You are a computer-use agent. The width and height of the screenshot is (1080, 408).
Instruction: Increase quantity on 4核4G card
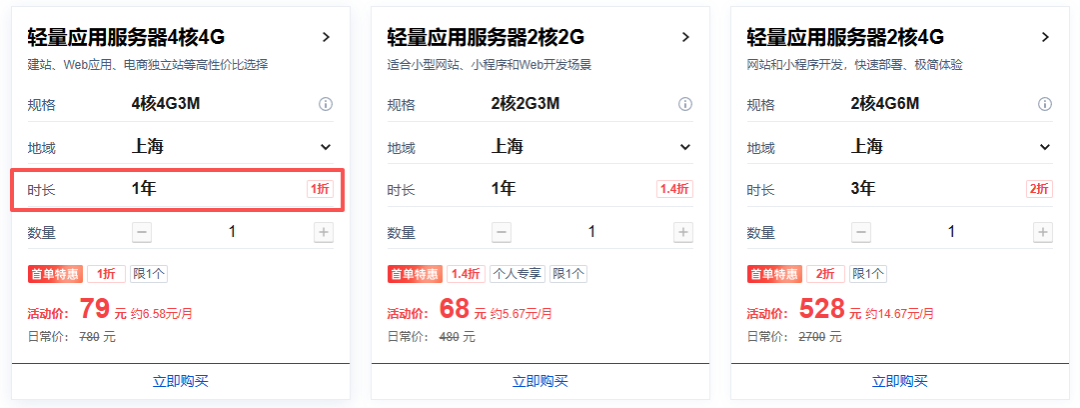[x=324, y=232]
